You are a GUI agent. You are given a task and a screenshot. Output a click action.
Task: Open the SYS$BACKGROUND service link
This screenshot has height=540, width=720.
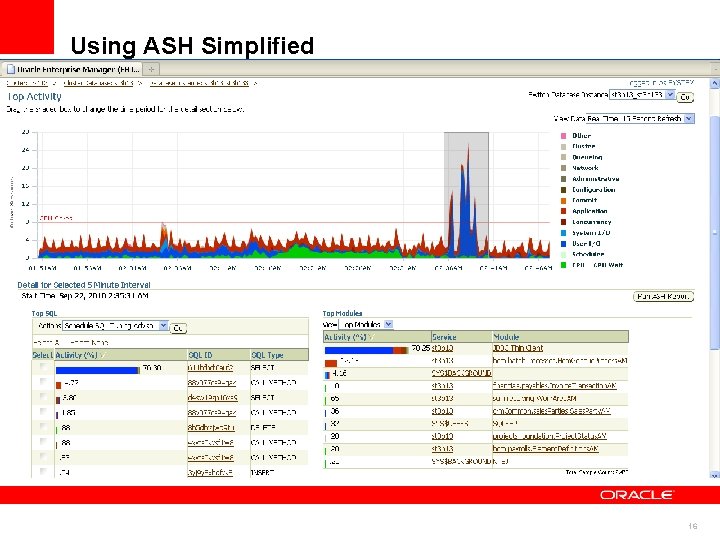(461, 373)
